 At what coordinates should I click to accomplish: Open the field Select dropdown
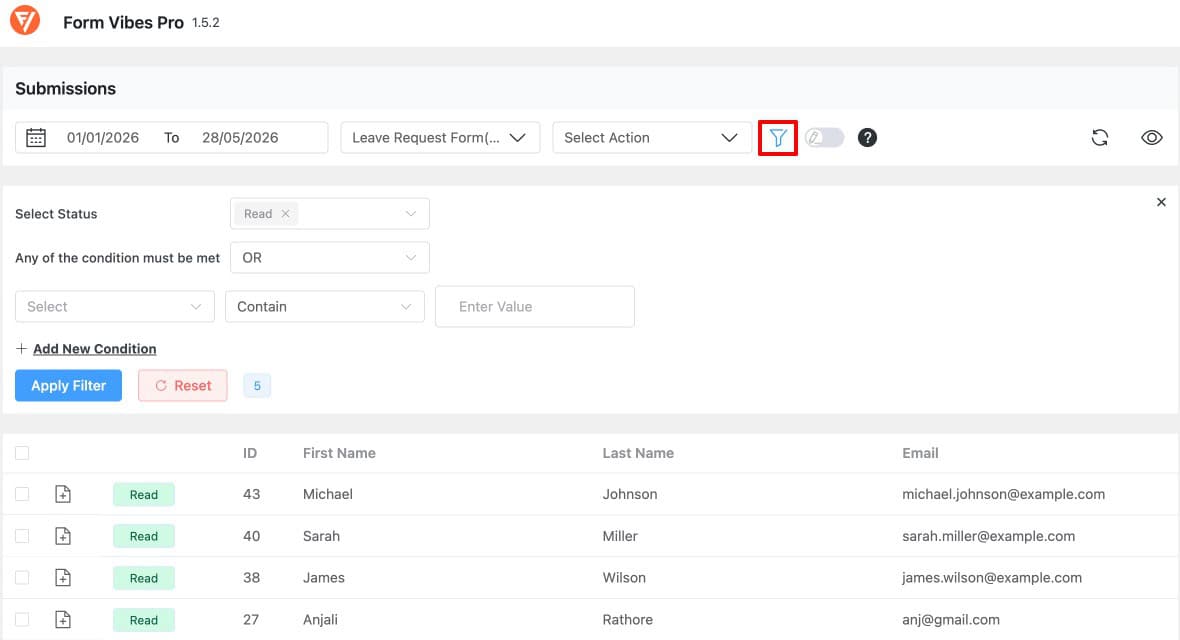pyautogui.click(x=114, y=306)
